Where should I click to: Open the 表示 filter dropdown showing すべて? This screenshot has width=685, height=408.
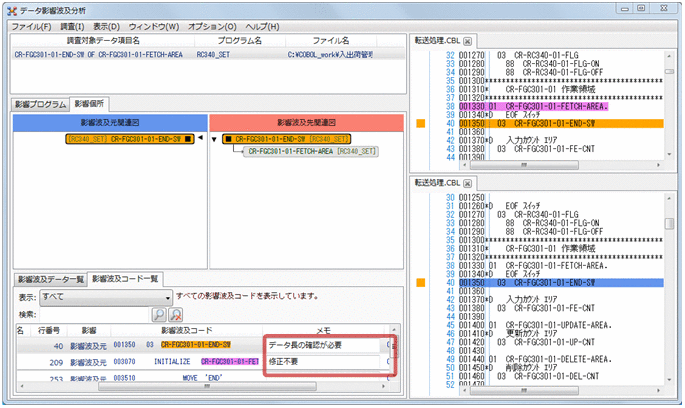coord(110,297)
